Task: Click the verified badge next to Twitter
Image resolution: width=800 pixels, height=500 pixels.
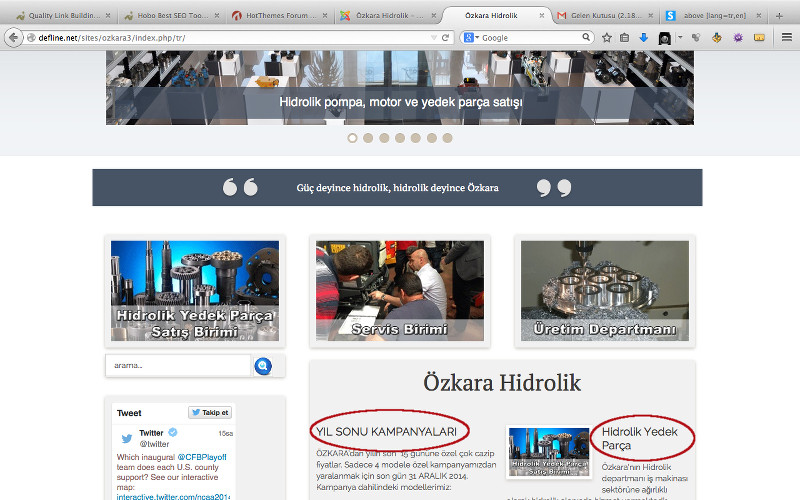Action: point(173,432)
